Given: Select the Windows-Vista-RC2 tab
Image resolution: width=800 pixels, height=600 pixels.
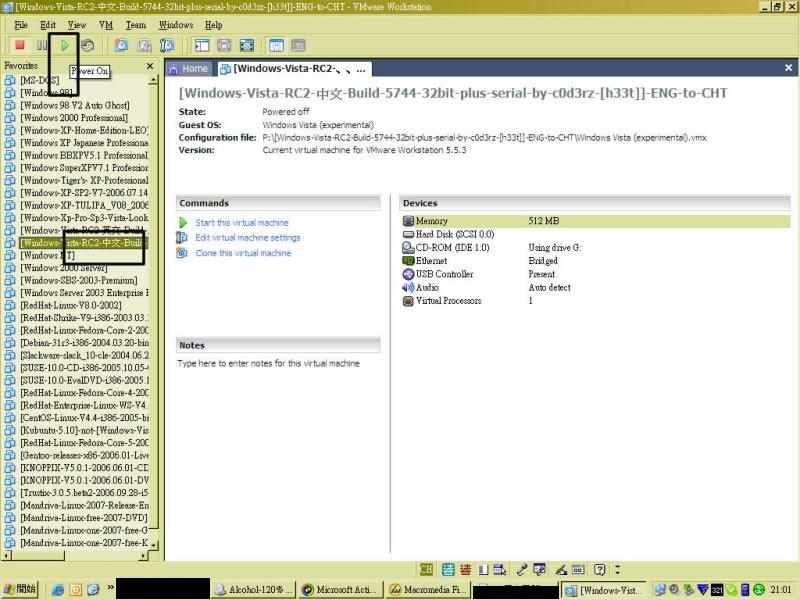Looking at the screenshot, I should tap(293, 69).
